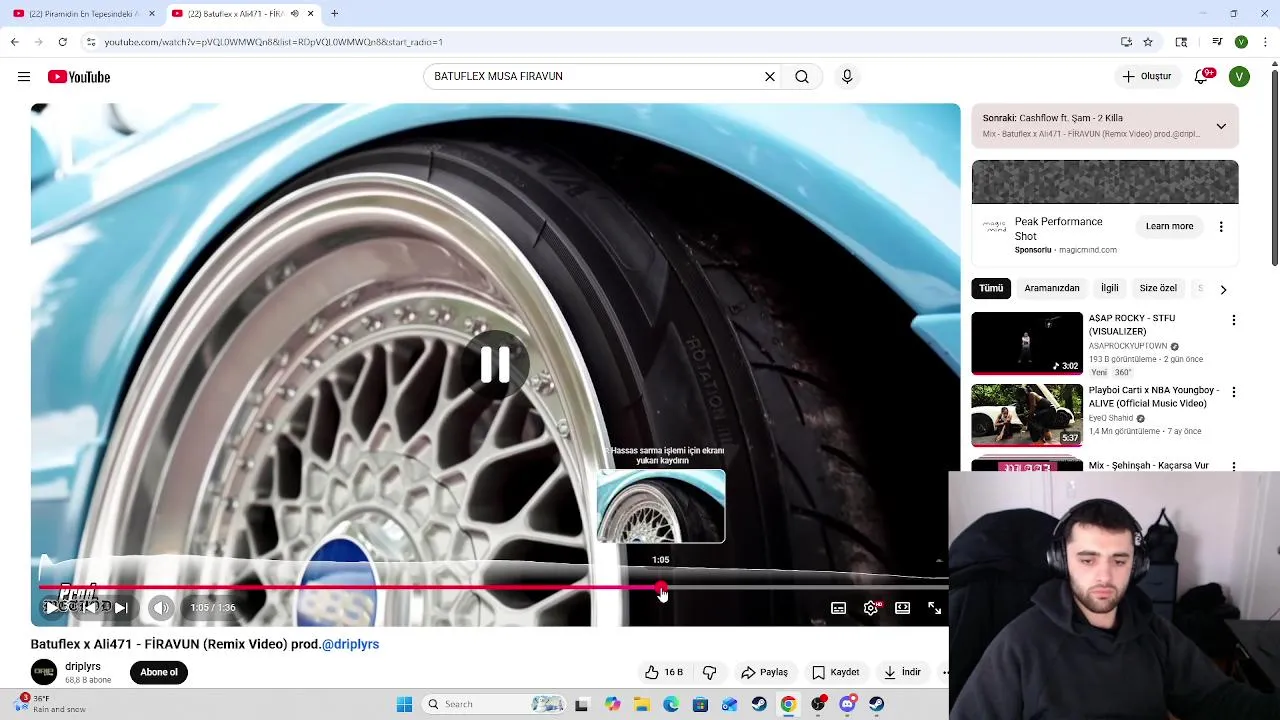Select the Aramanızdan filter chip
This screenshot has width=1280, height=720.
tap(1052, 288)
